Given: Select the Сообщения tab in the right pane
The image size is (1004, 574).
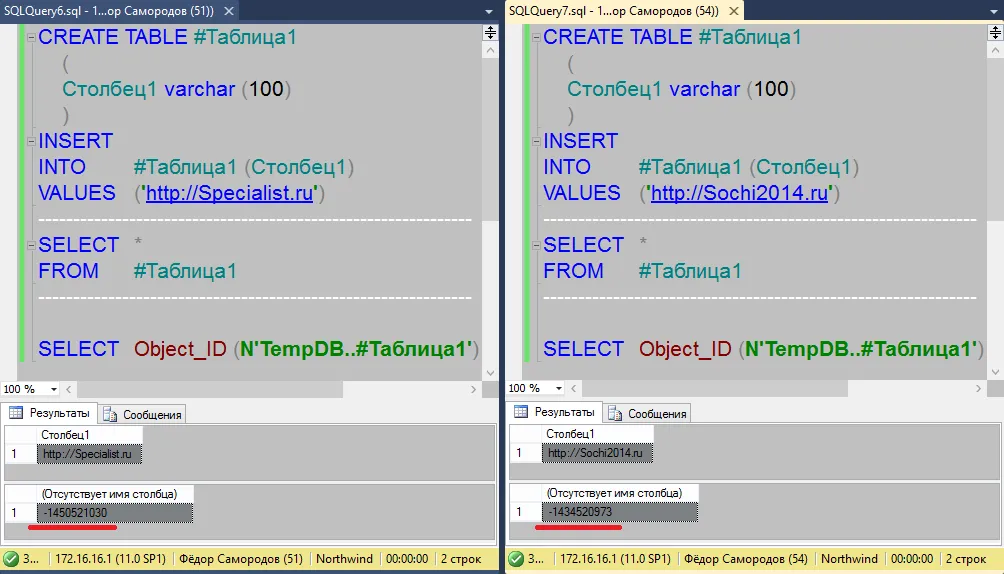Looking at the screenshot, I should 647,414.
